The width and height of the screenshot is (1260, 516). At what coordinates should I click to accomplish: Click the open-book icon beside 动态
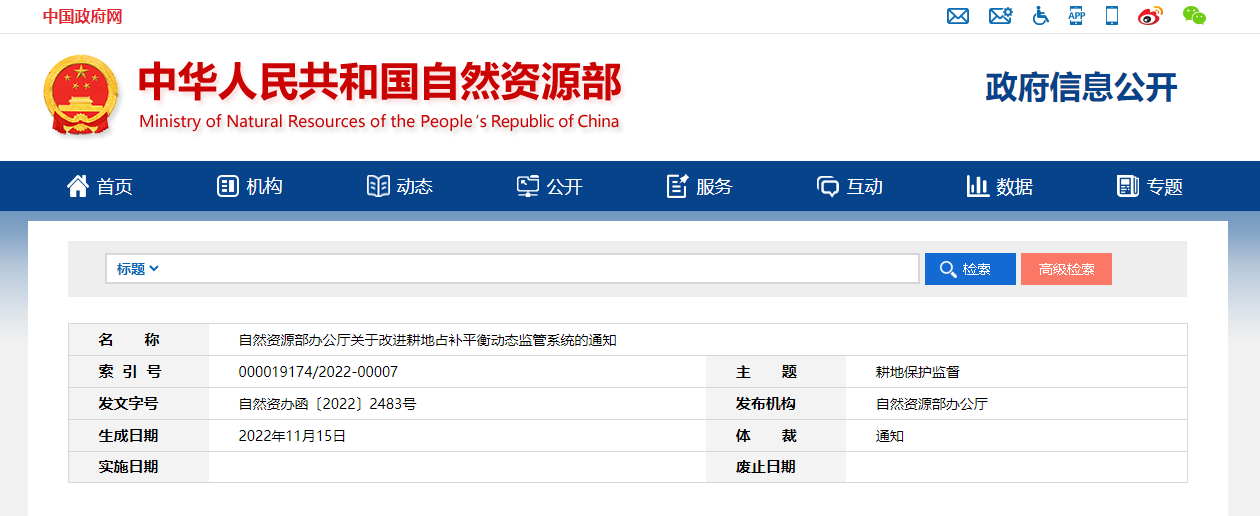(378, 186)
